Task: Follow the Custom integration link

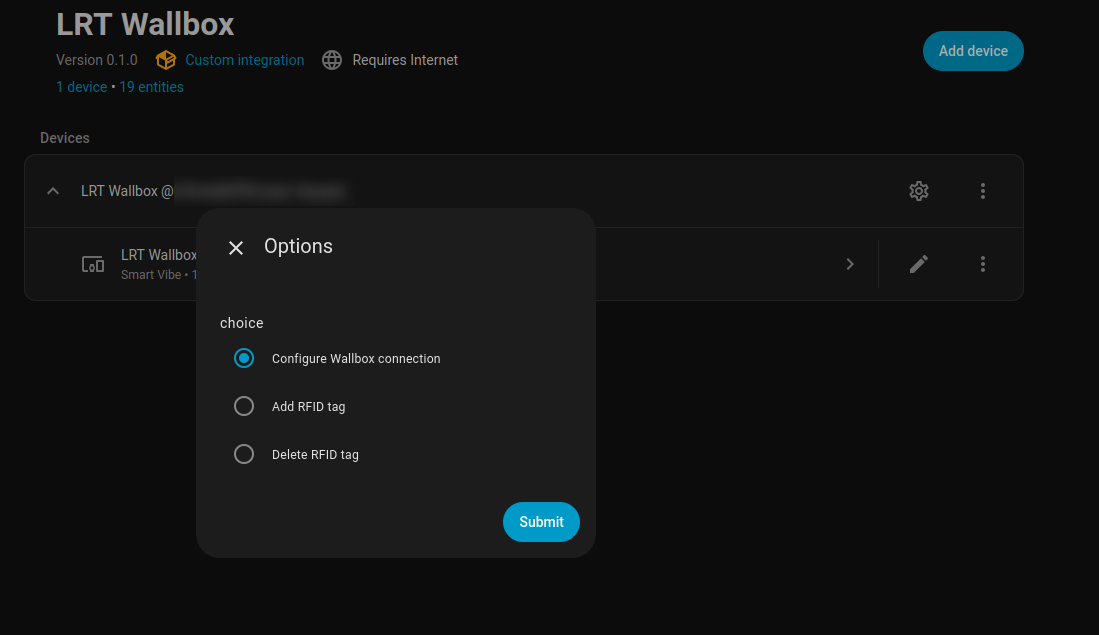Action: 244,60
